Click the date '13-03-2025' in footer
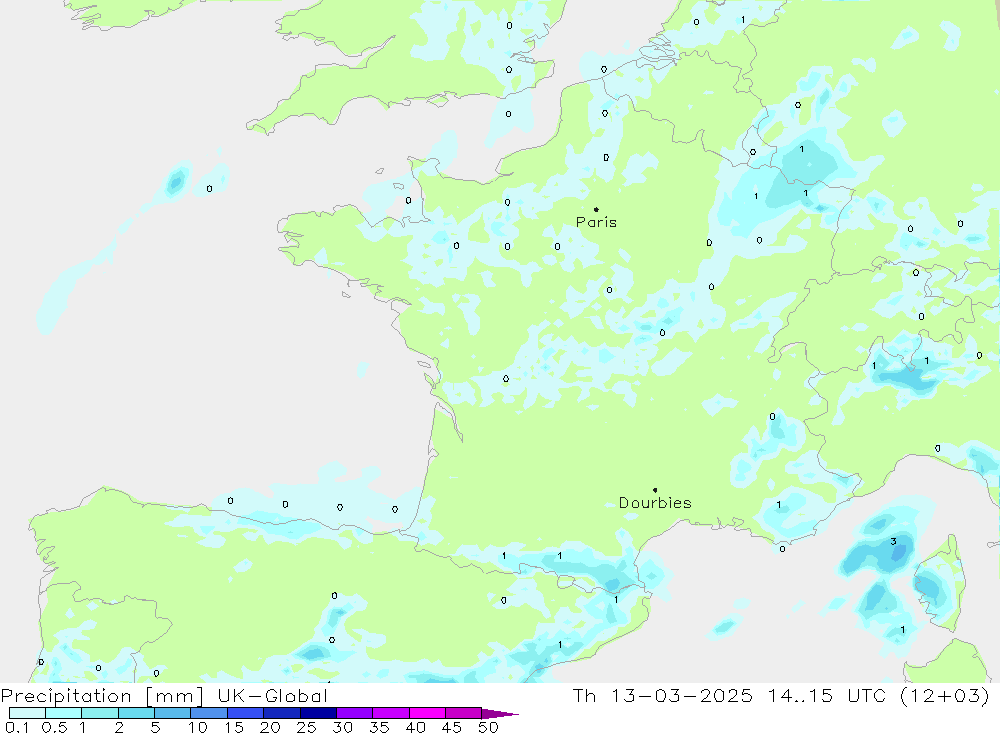Image resolution: width=1000 pixels, height=733 pixels. click(682, 695)
